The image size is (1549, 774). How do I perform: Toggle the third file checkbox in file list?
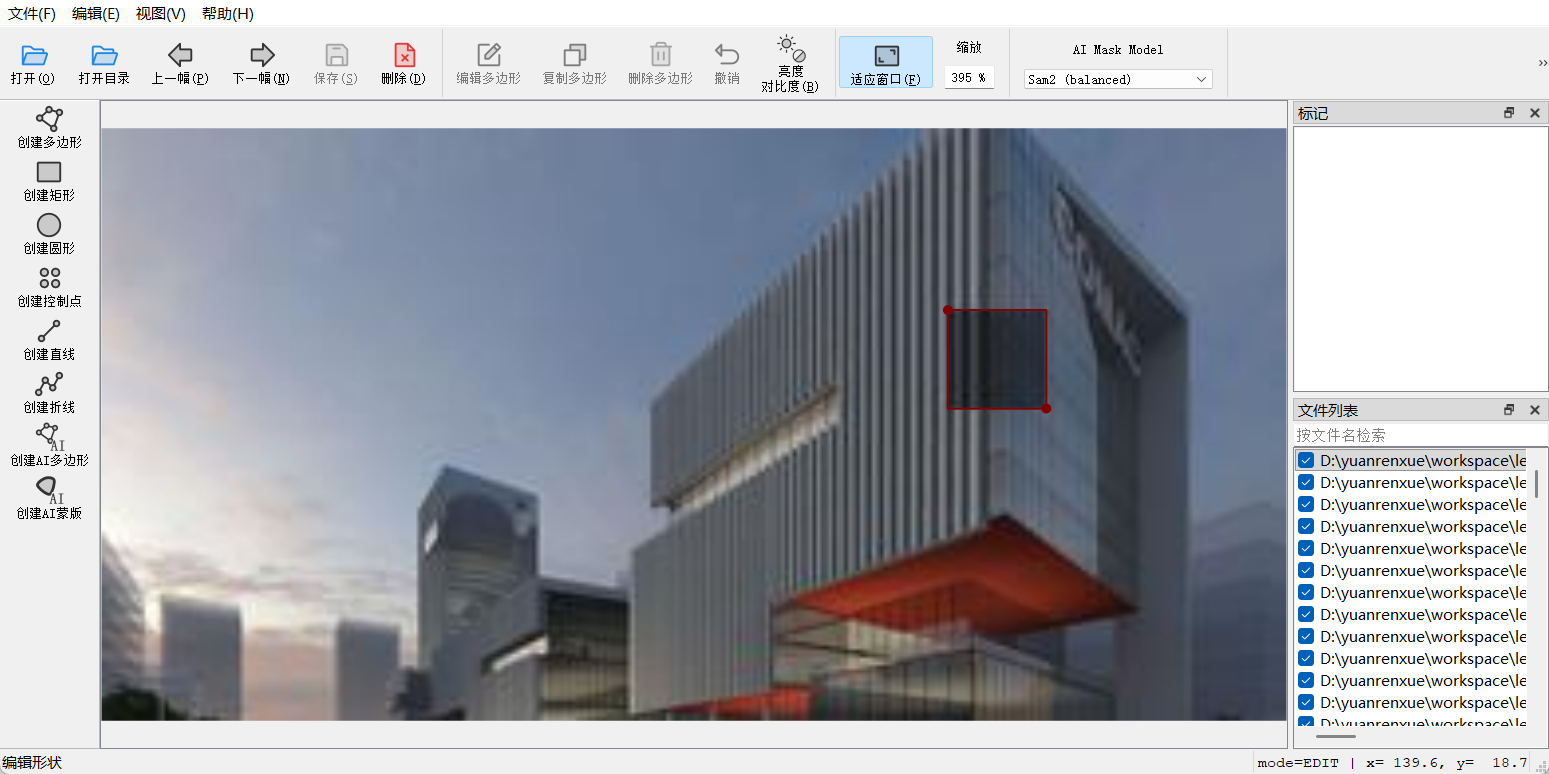(1306, 505)
